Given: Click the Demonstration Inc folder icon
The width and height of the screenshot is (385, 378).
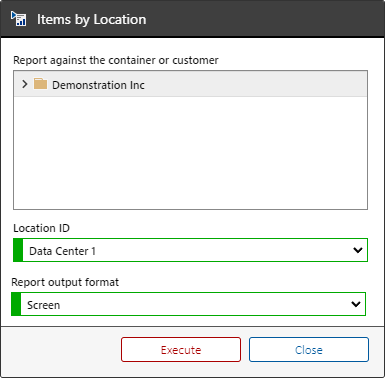Looking at the screenshot, I should click(40, 84).
